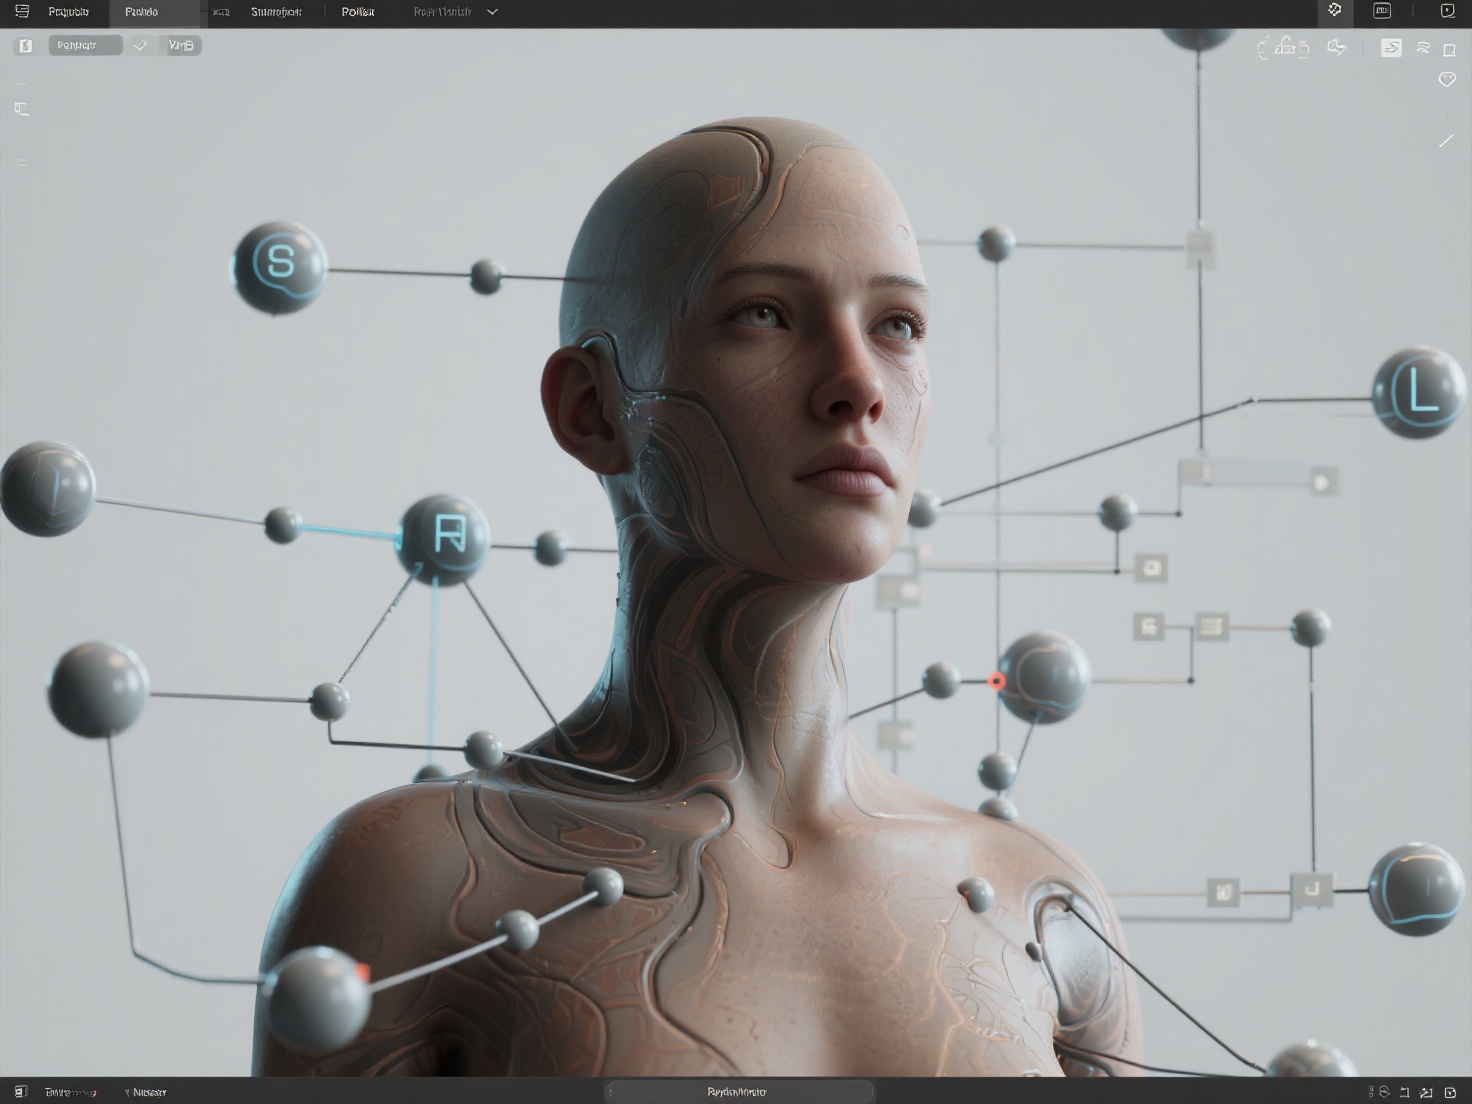Click the VmB button below the menu bar
1472x1104 pixels.
click(x=181, y=44)
